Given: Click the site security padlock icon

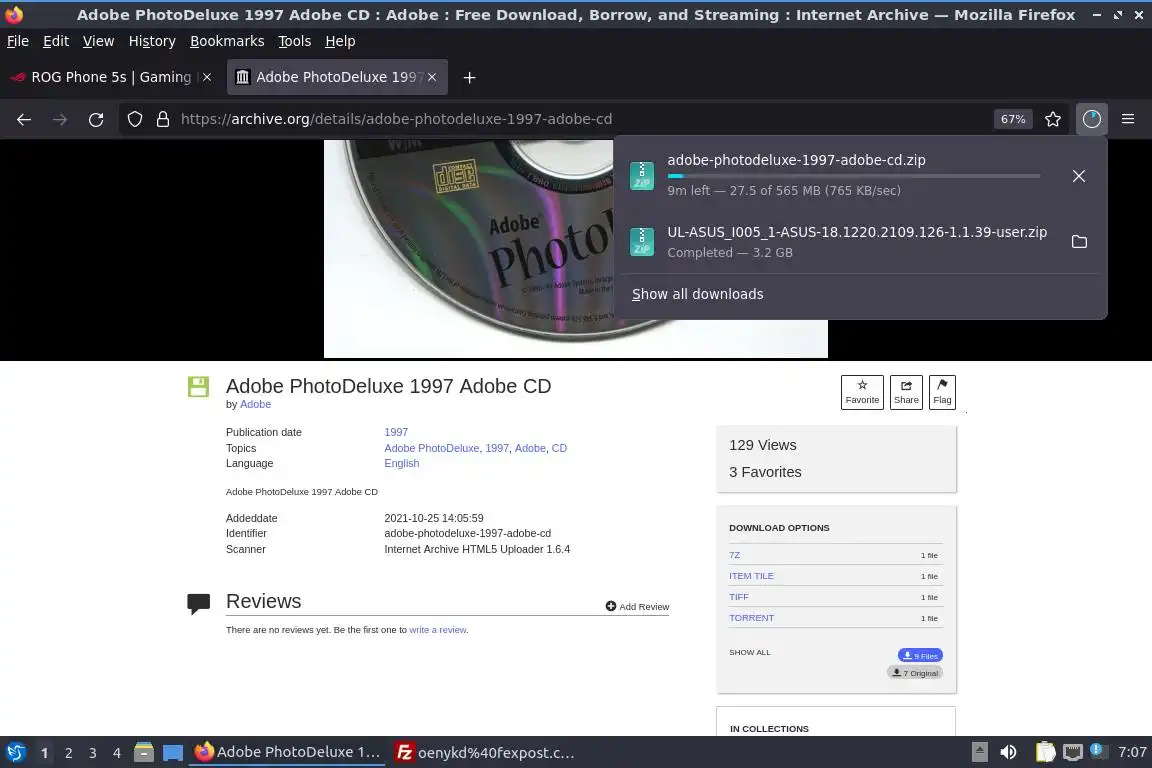Looking at the screenshot, I should click(163, 119).
